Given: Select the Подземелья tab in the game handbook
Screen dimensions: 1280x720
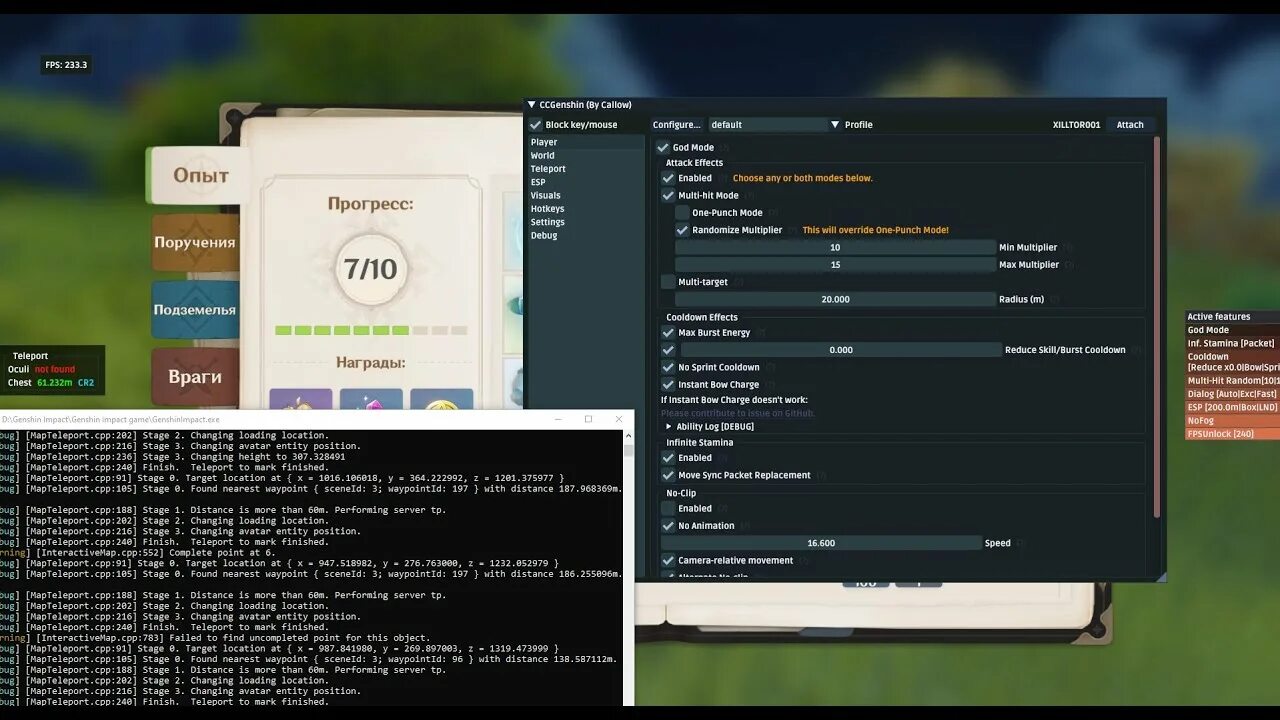Looking at the screenshot, I should [195, 310].
